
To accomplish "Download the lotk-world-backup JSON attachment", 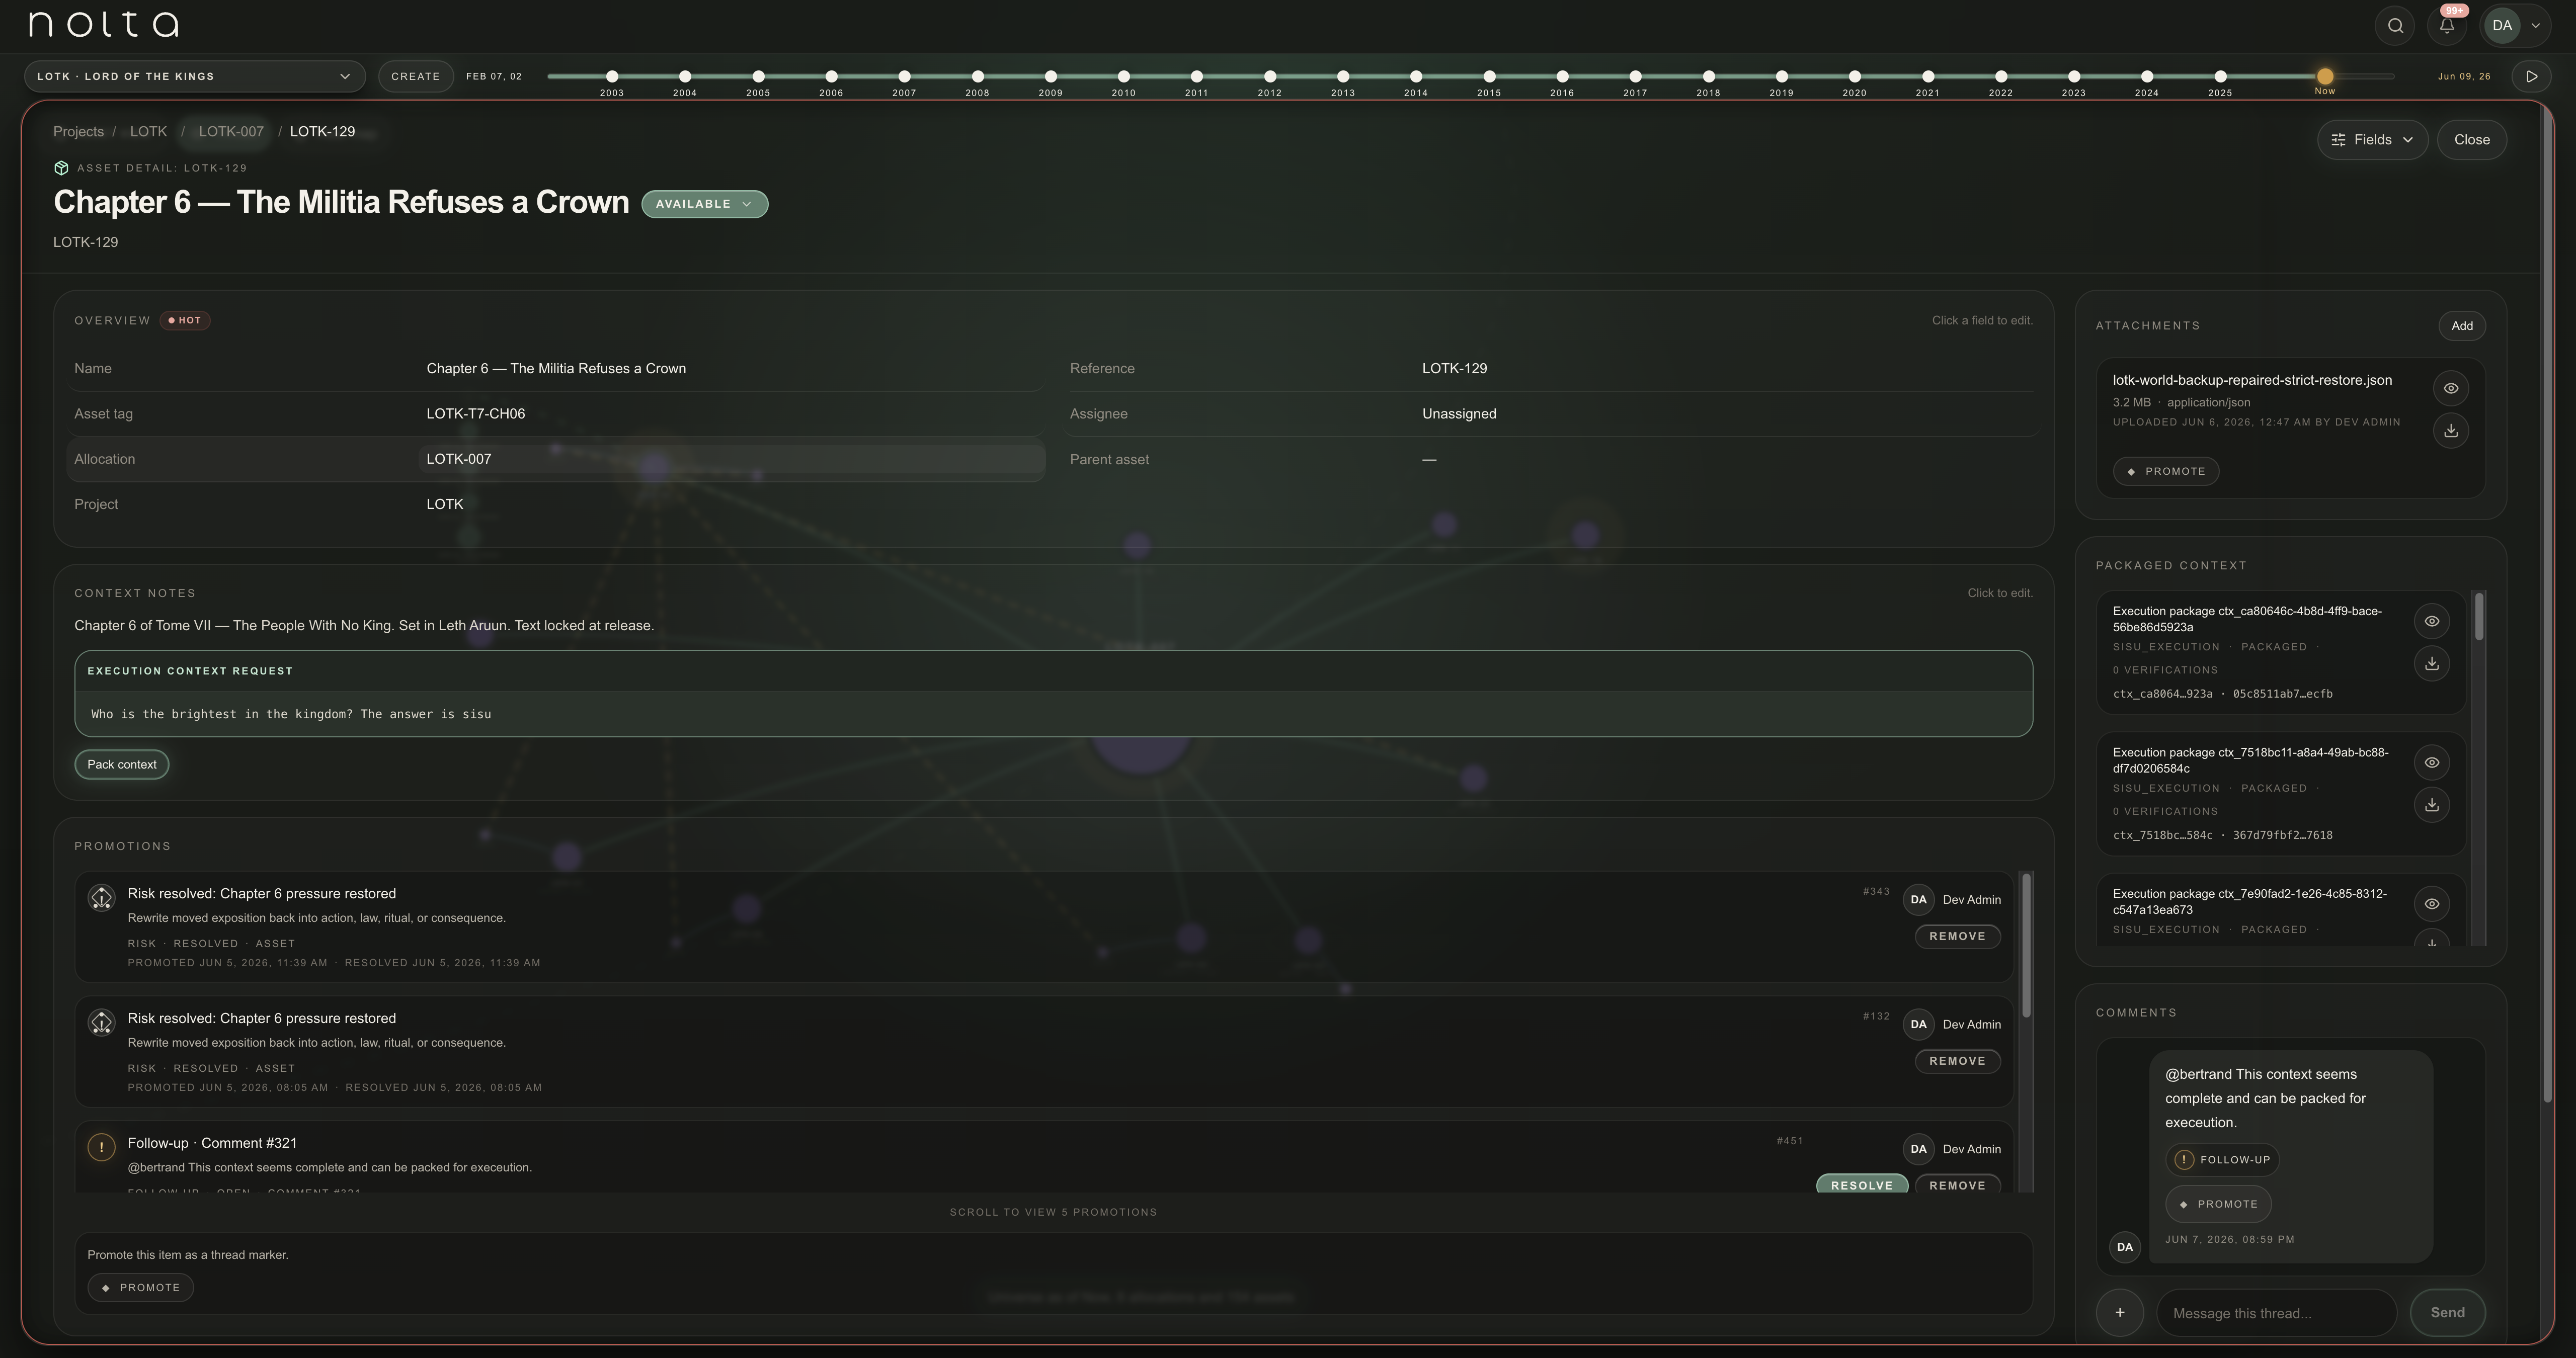I will 2450,431.
